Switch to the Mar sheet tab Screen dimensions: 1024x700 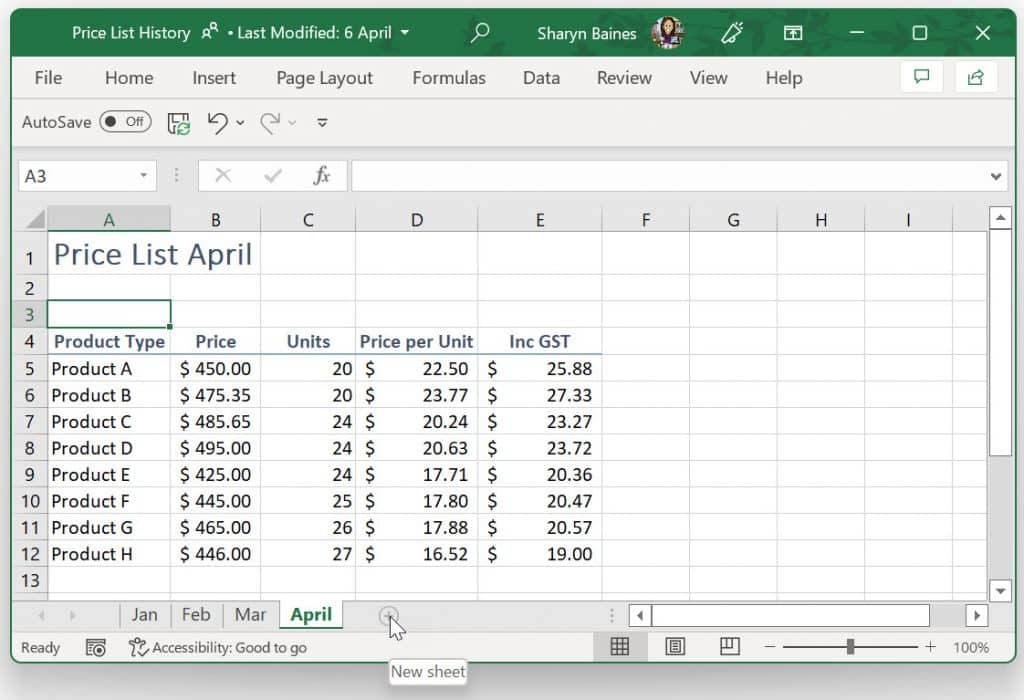pos(250,614)
